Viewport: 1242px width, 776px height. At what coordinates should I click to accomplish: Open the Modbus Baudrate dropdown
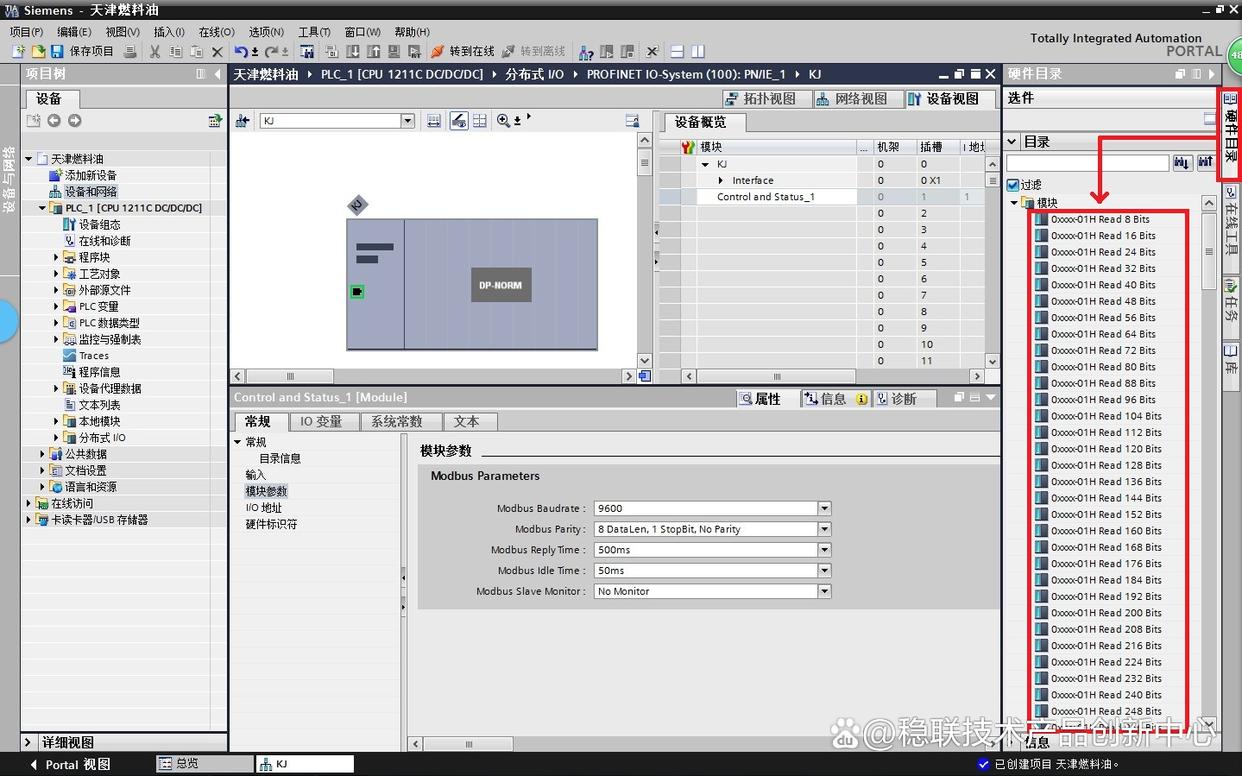[824, 508]
